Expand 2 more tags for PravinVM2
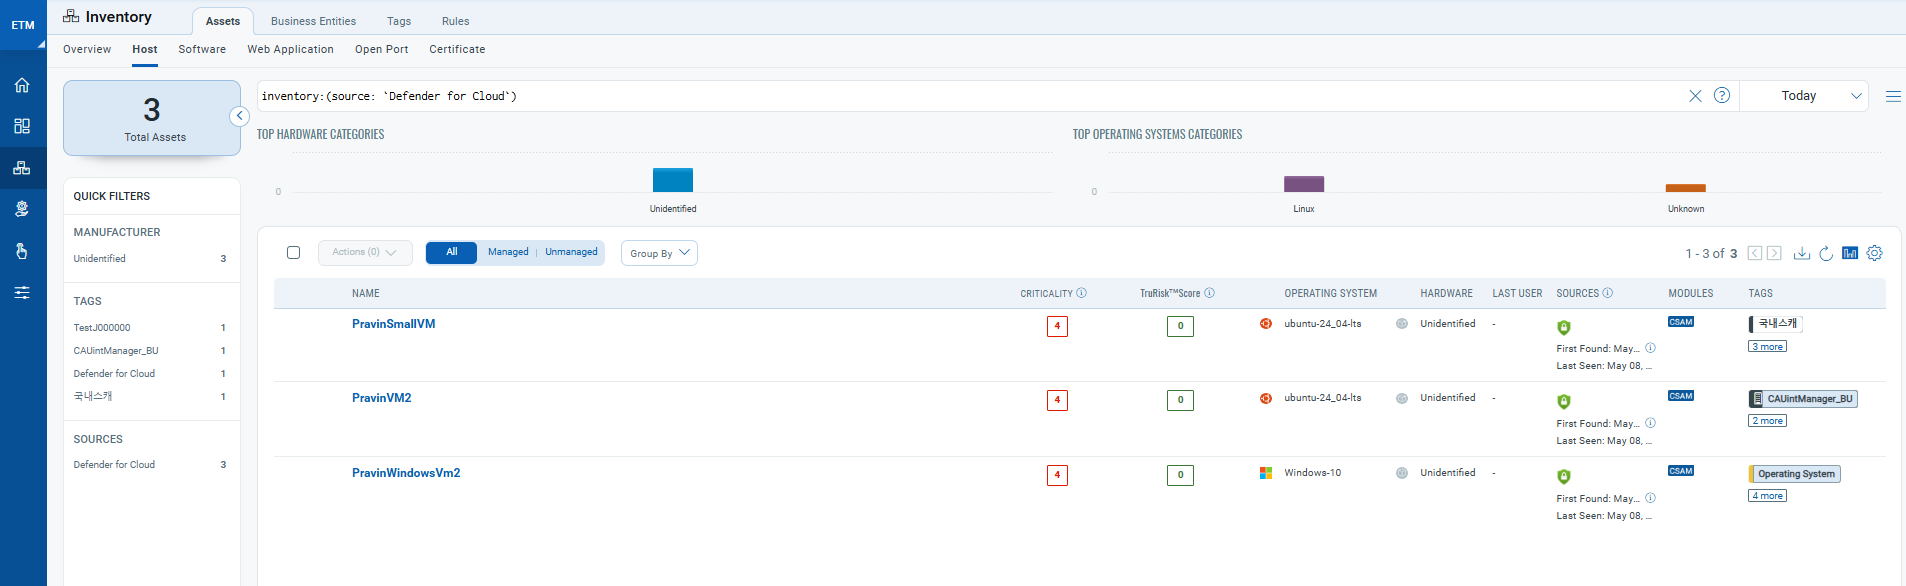 pyautogui.click(x=1768, y=421)
